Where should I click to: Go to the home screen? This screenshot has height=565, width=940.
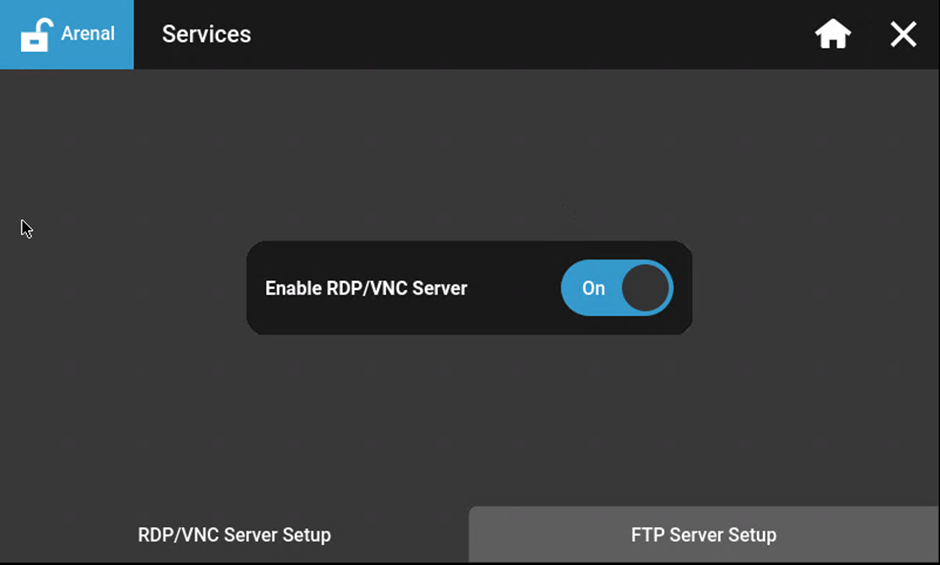click(832, 35)
